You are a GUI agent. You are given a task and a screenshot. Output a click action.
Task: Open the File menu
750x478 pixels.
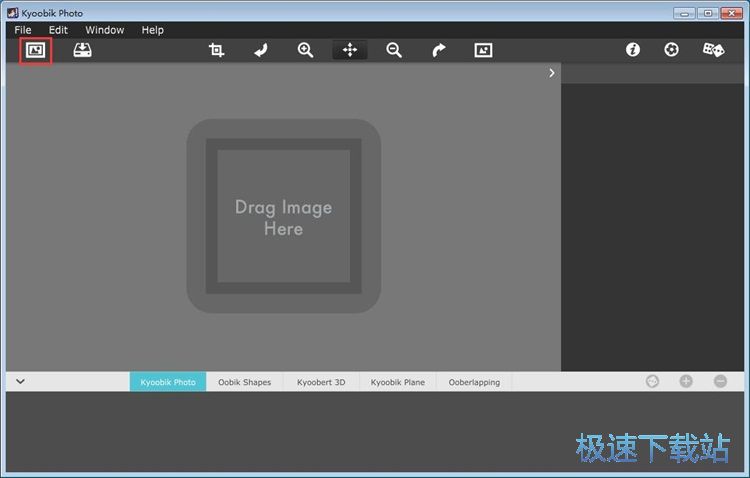click(x=23, y=30)
